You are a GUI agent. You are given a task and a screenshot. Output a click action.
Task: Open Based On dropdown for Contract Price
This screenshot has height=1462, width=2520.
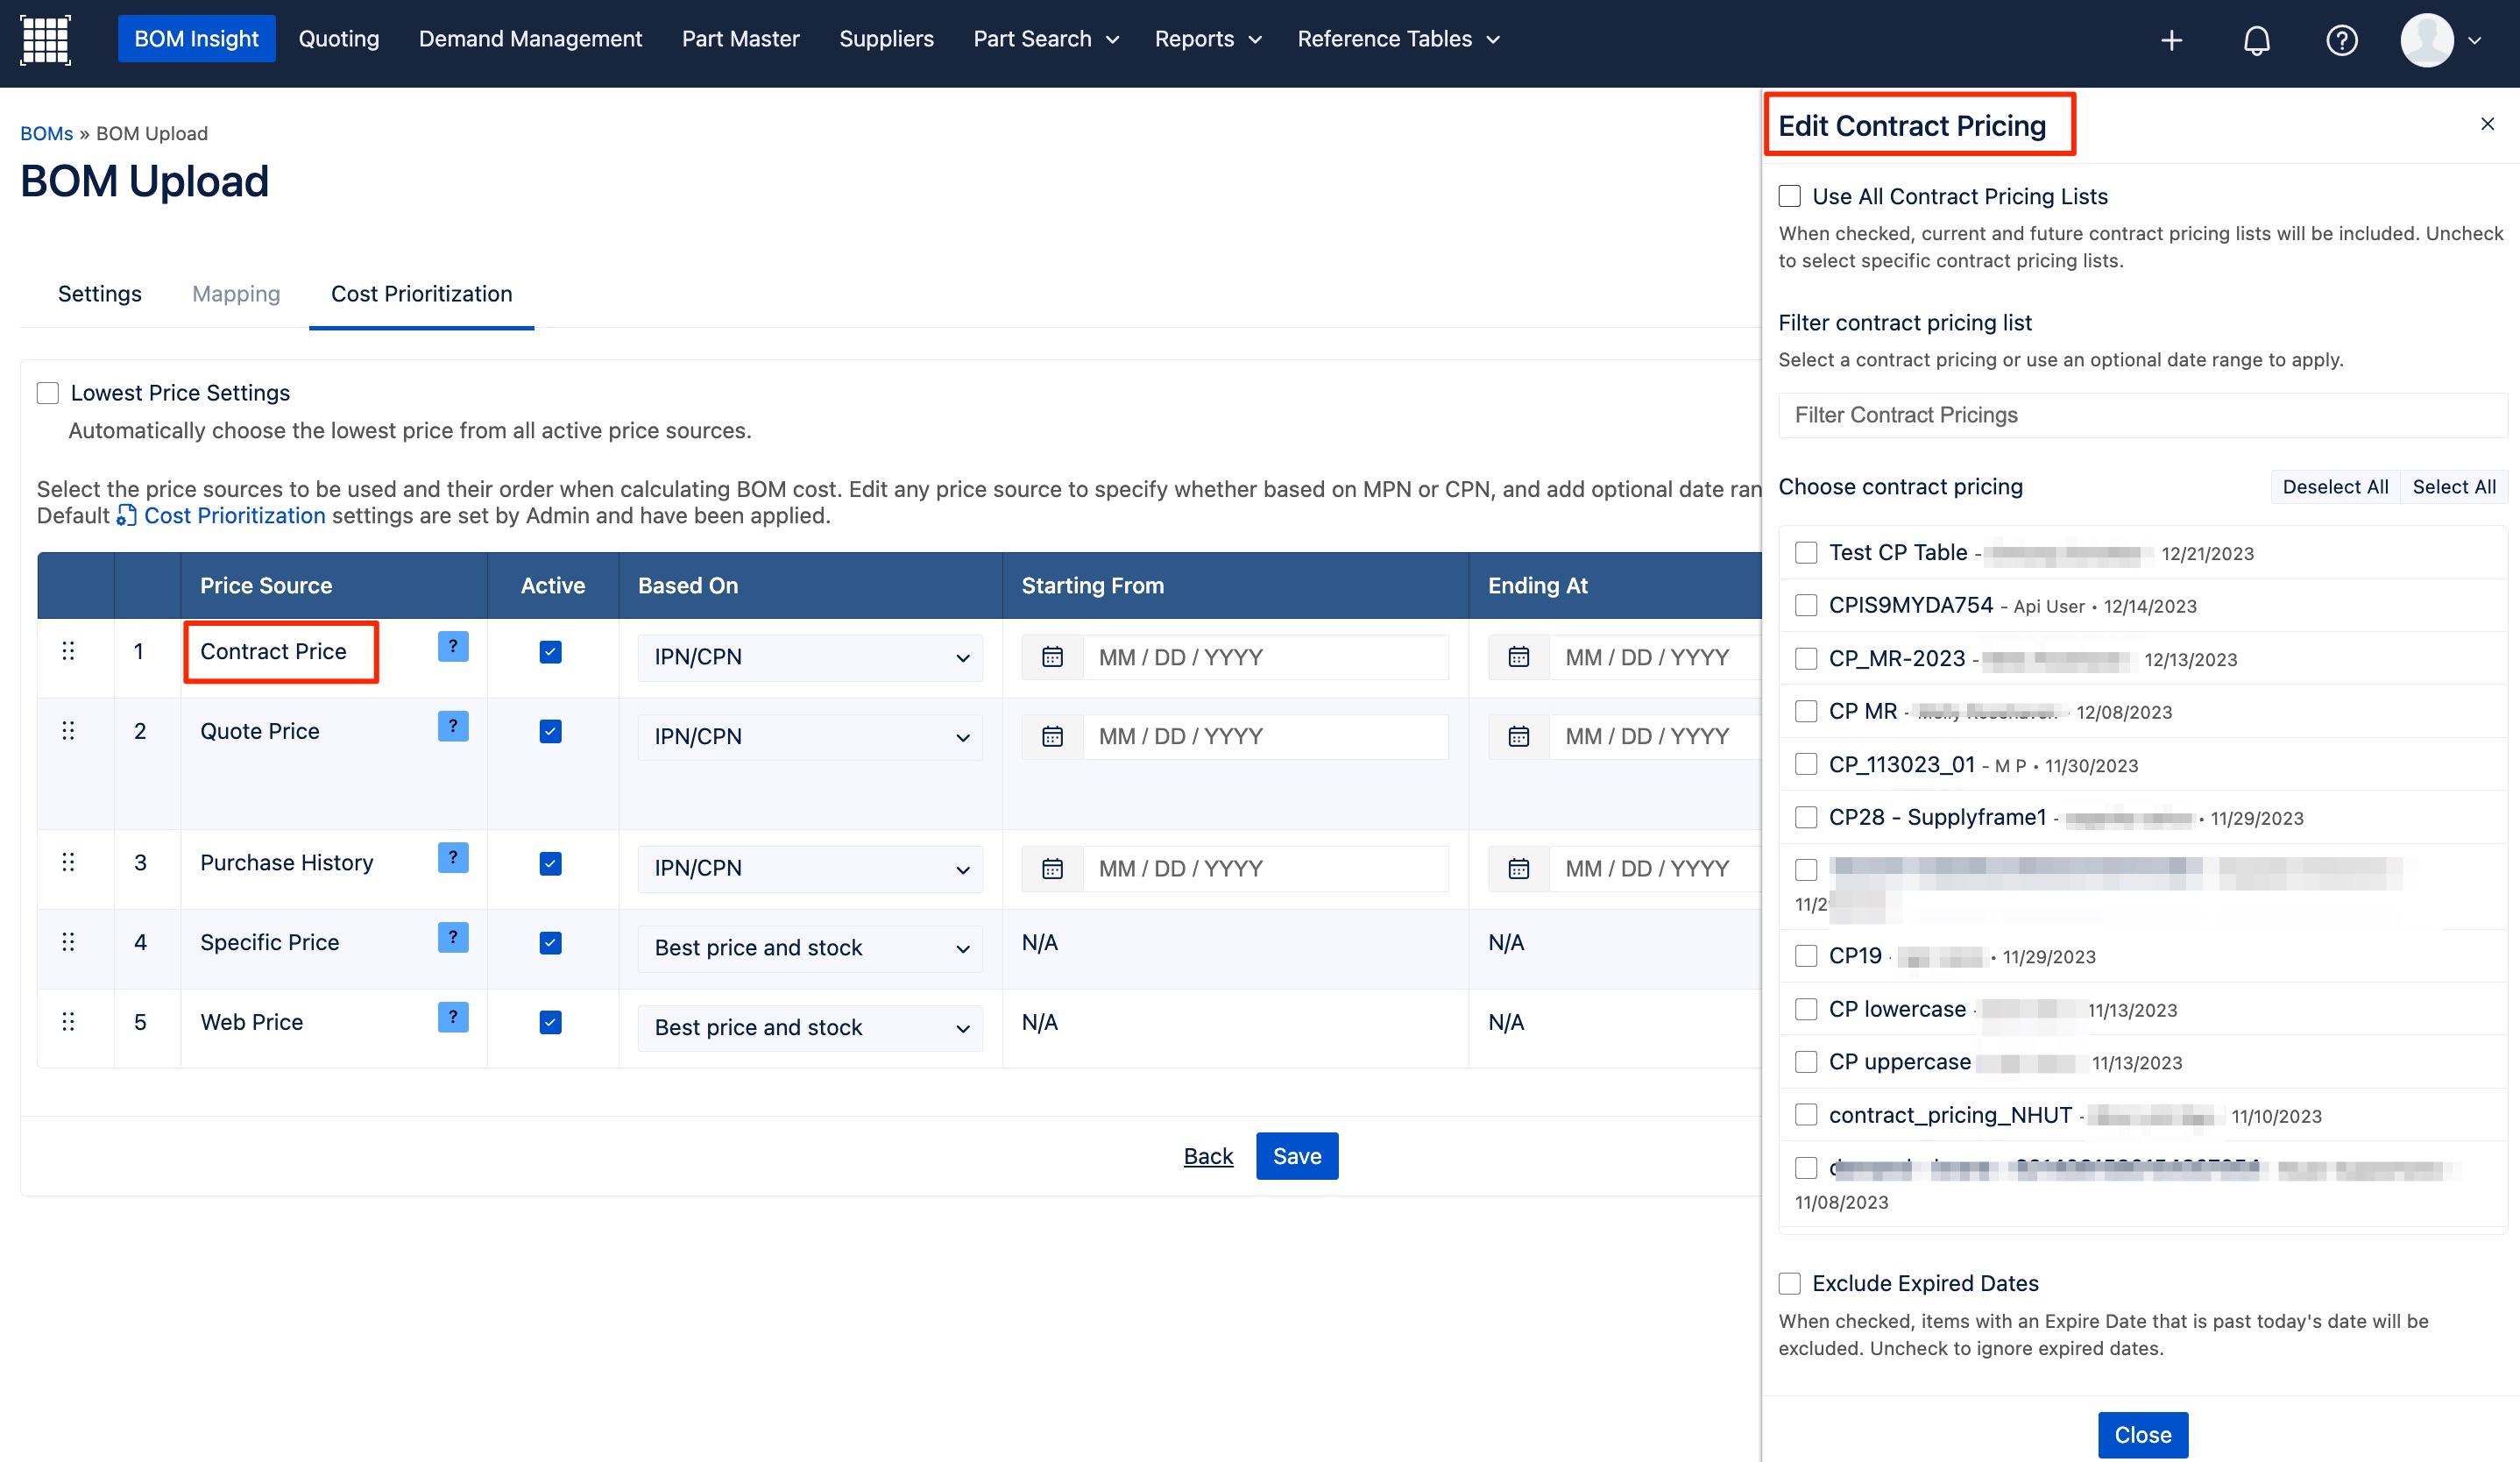pyautogui.click(x=810, y=657)
